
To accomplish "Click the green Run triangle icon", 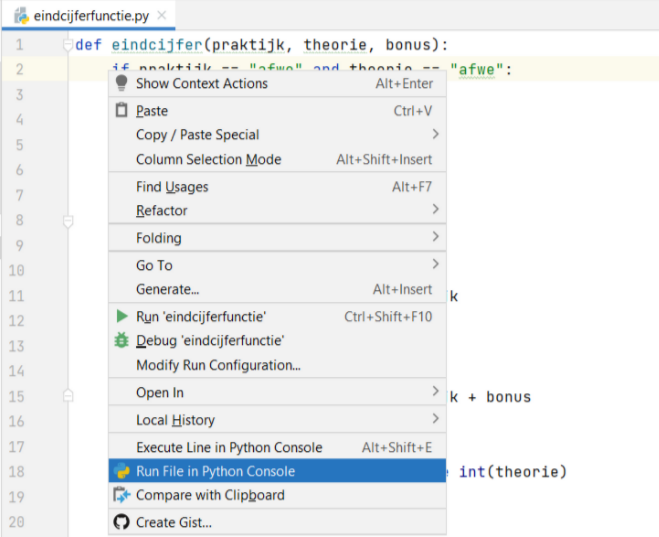I will click(122, 316).
